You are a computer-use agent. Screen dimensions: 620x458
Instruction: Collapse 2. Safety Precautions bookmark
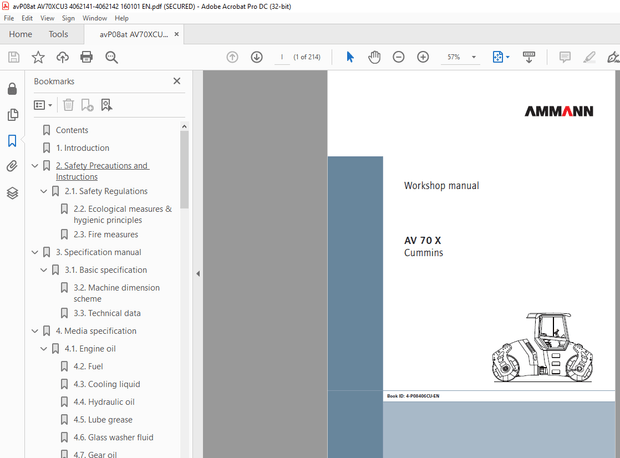pos(35,166)
